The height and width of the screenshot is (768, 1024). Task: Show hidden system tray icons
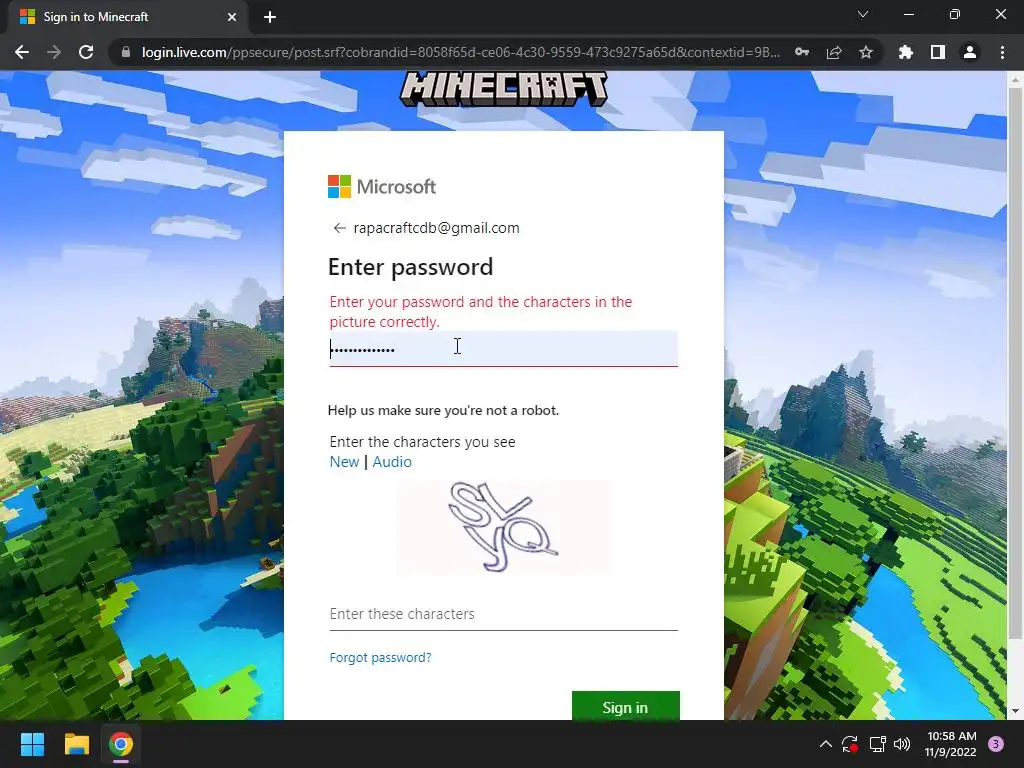pyautogui.click(x=825, y=744)
